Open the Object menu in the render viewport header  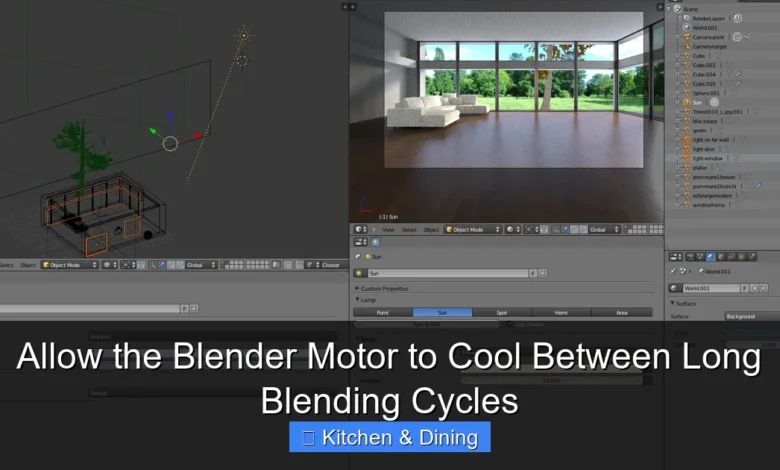pyautogui.click(x=431, y=229)
